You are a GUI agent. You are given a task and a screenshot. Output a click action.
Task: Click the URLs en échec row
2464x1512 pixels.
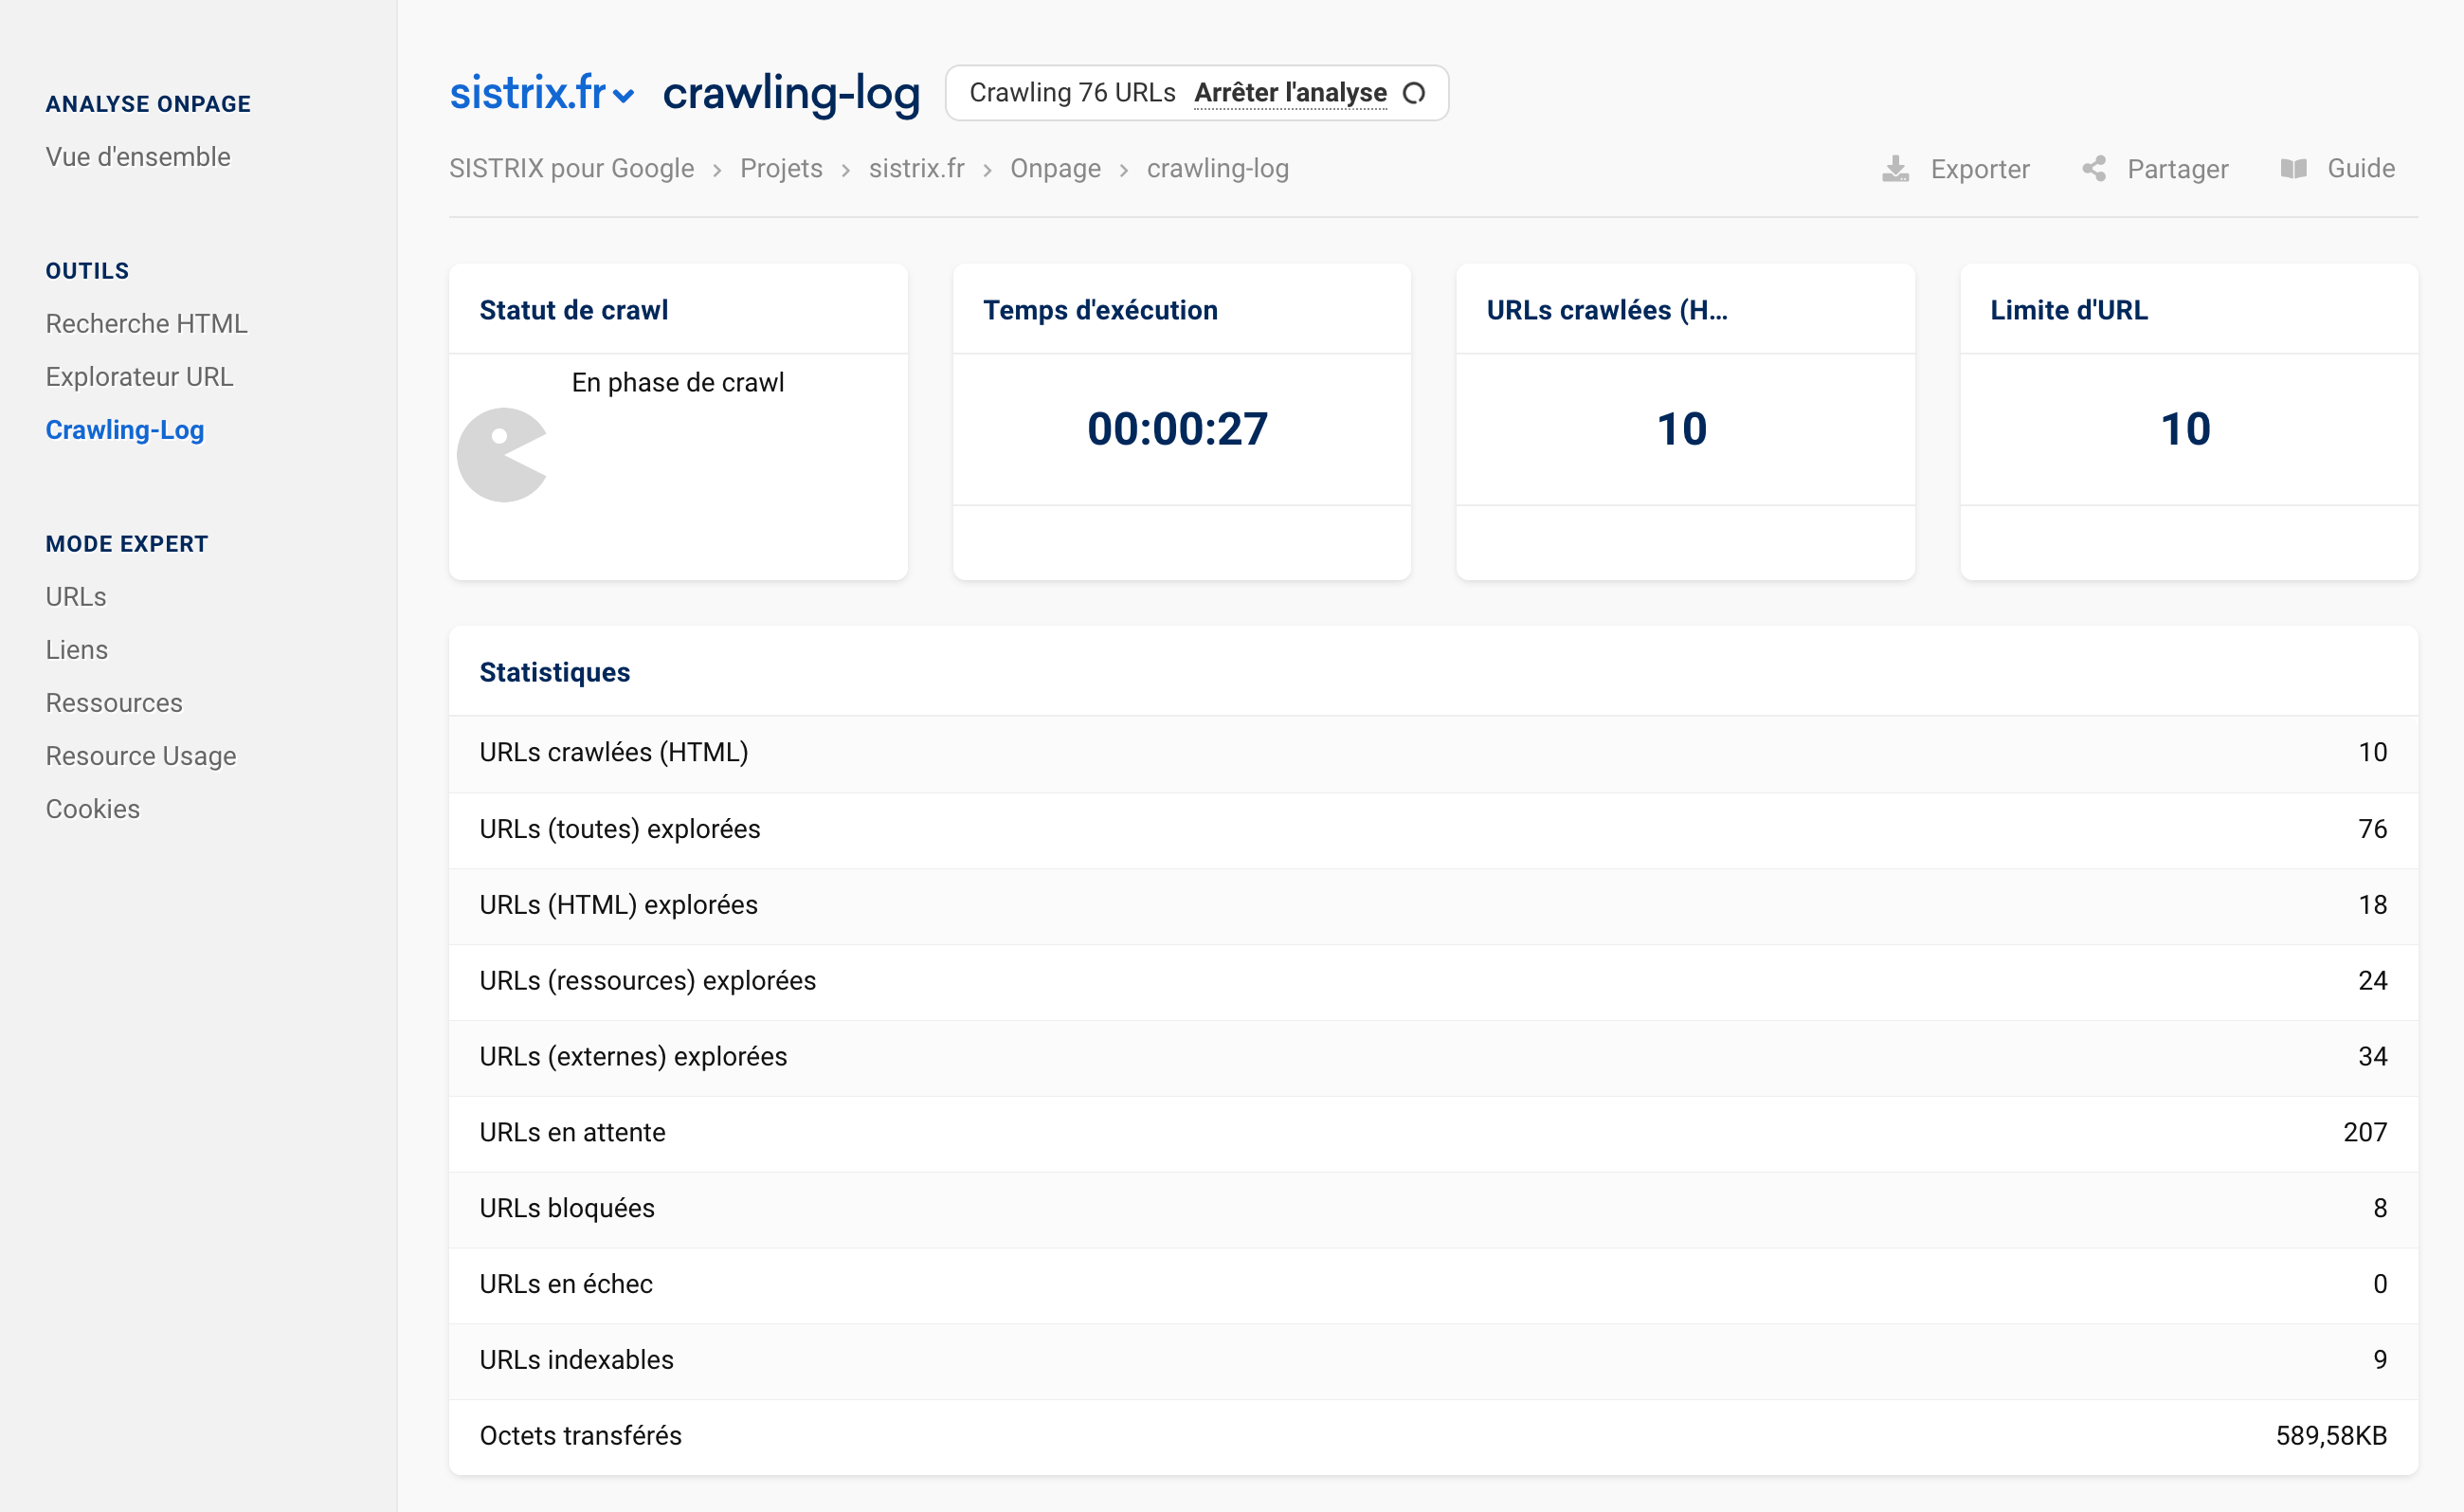click(1433, 1286)
